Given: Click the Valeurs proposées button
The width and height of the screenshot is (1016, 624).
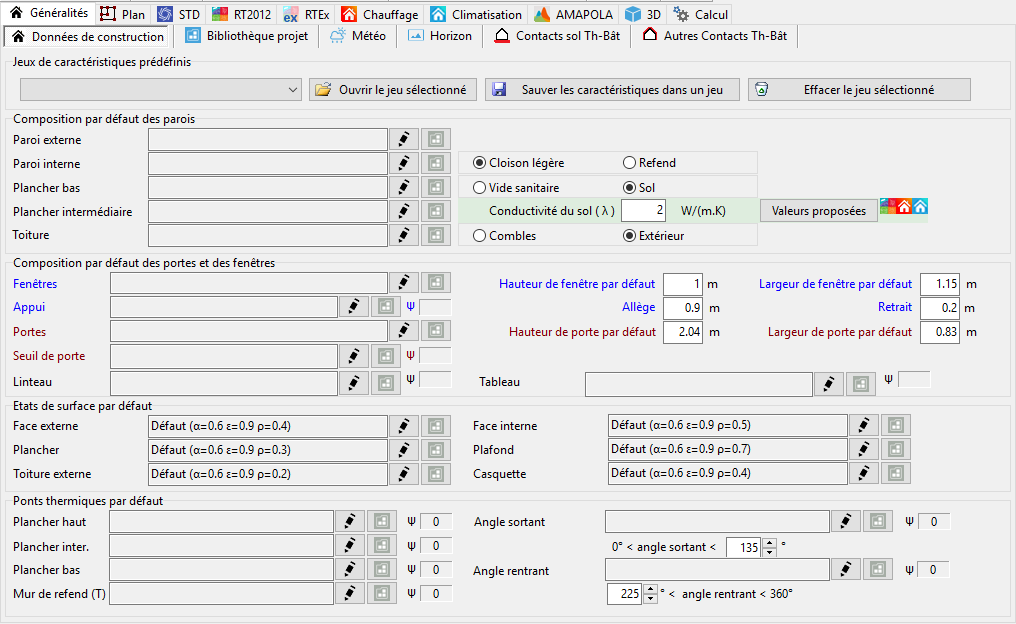Looking at the screenshot, I should (x=818, y=211).
